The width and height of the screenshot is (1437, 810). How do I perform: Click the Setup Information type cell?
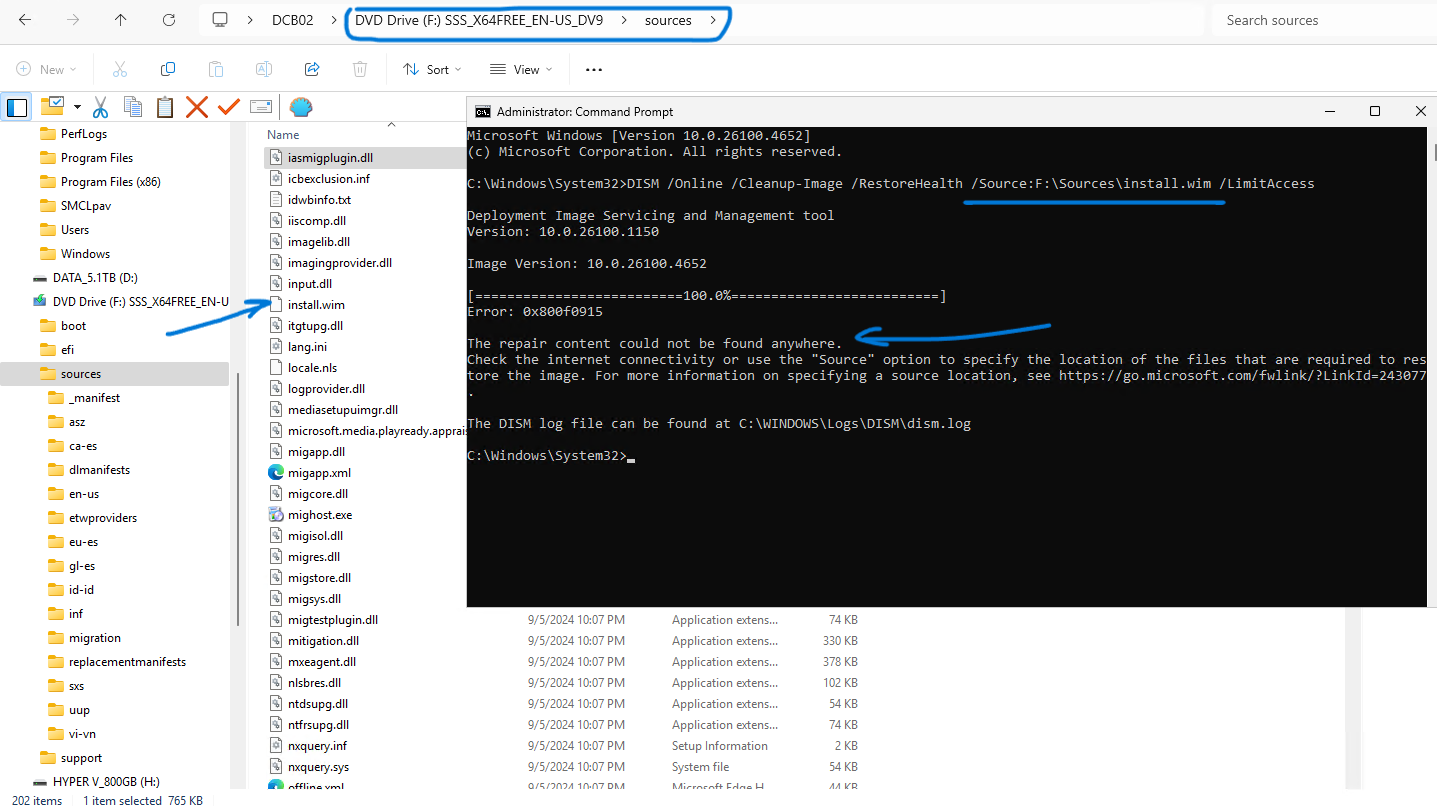(x=720, y=746)
